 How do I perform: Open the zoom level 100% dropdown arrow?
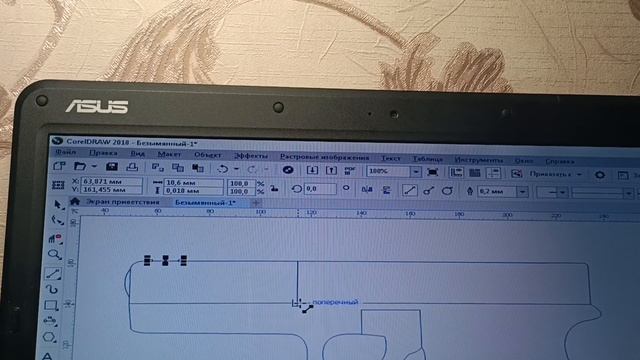click(416, 171)
